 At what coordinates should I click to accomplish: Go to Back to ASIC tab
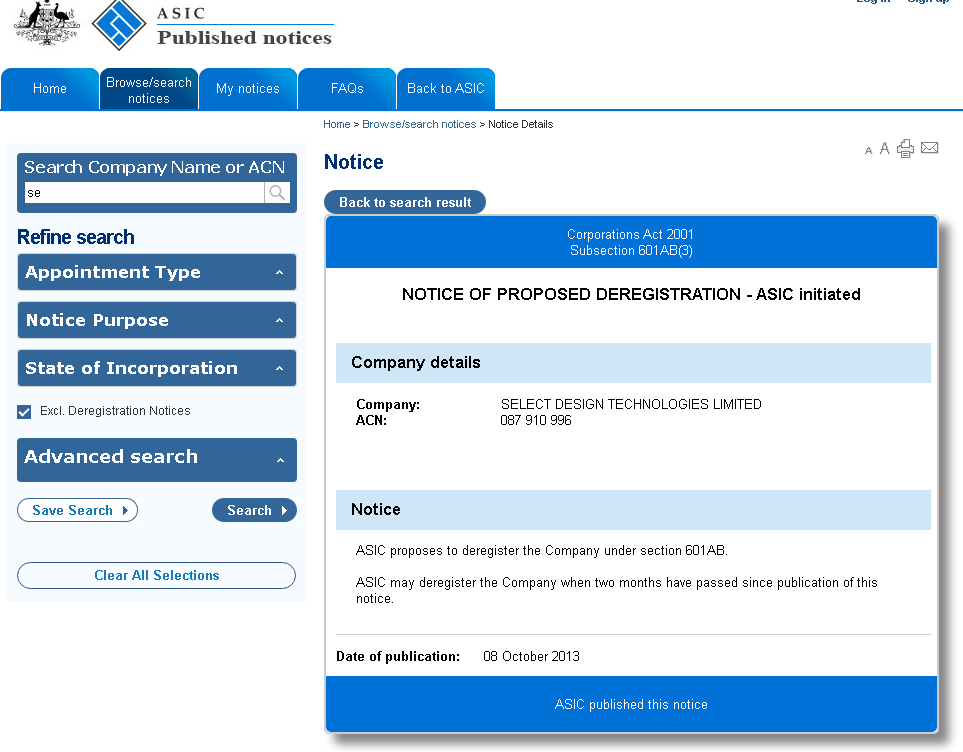coord(446,89)
